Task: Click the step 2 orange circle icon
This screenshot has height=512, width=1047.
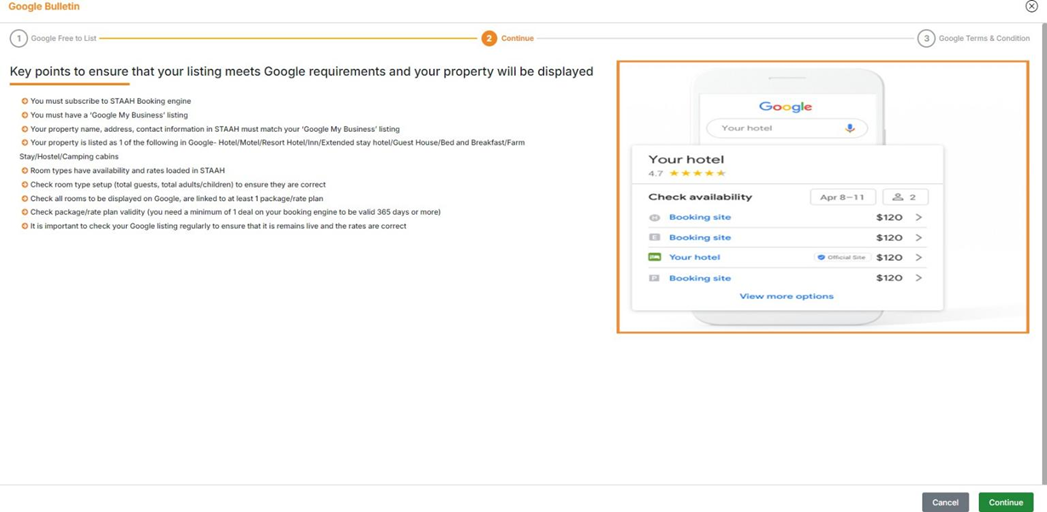Action: click(488, 38)
